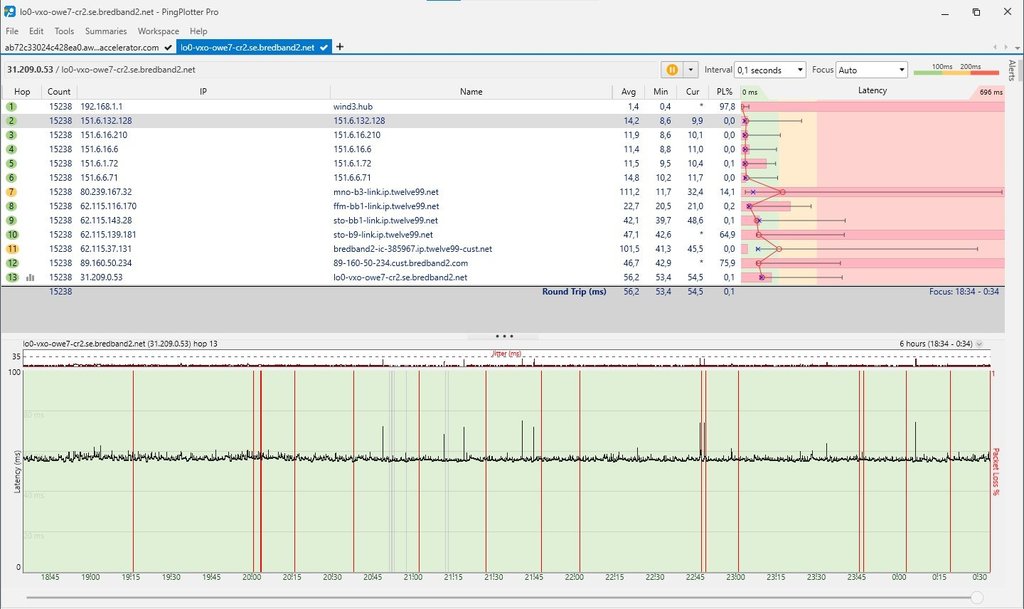Click the timeline slider handle at bottom

tap(976, 597)
